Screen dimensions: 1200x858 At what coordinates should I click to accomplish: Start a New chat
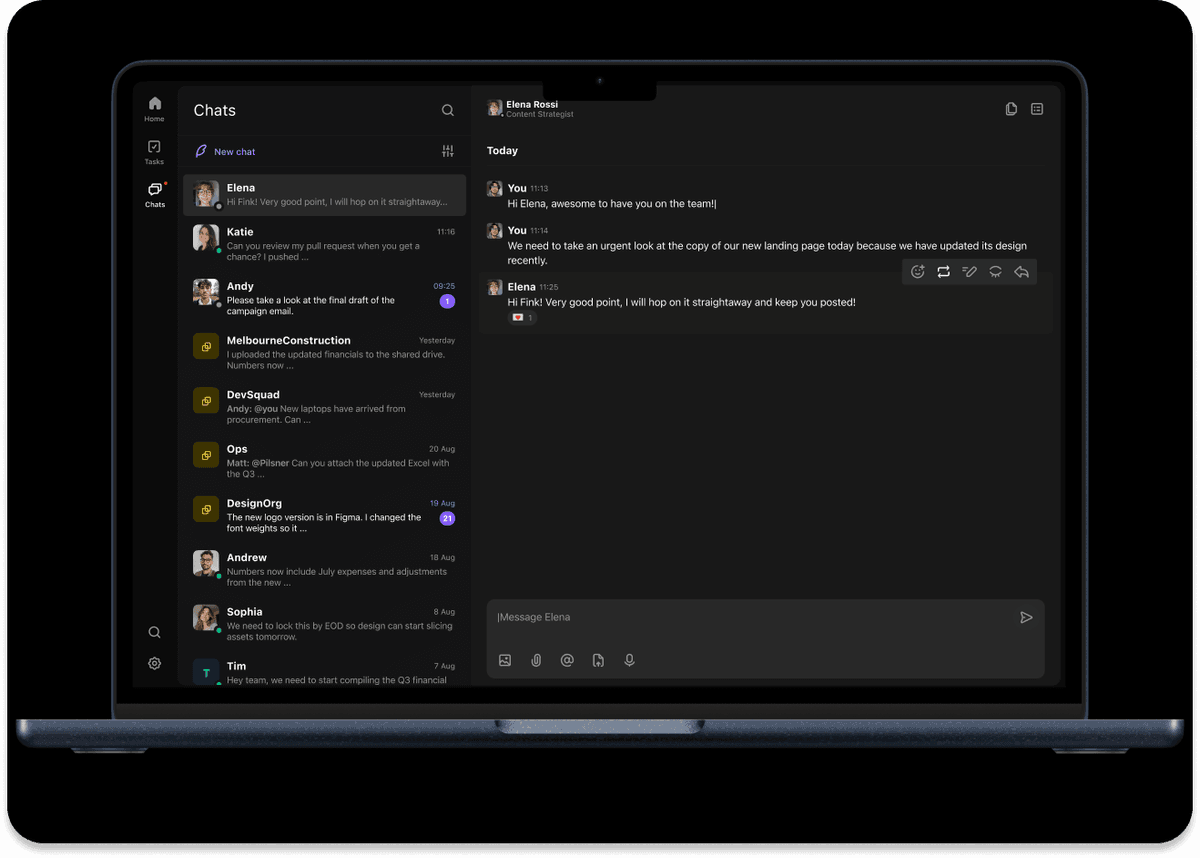224,151
